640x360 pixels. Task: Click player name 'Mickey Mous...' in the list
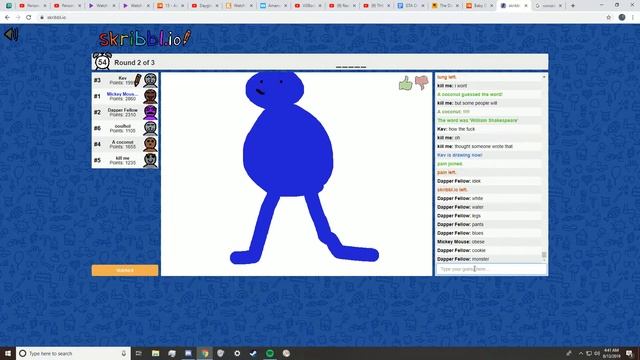coord(122,94)
